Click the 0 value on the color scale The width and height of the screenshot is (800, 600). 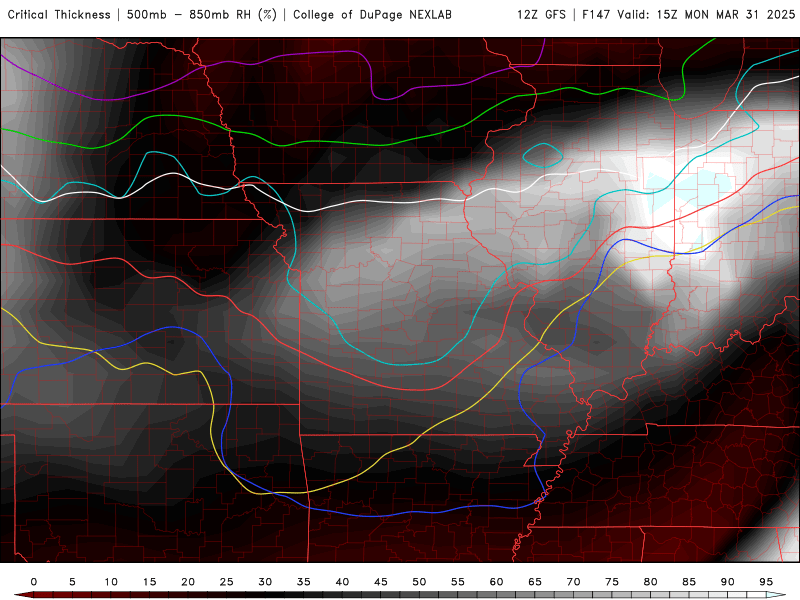(34, 582)
